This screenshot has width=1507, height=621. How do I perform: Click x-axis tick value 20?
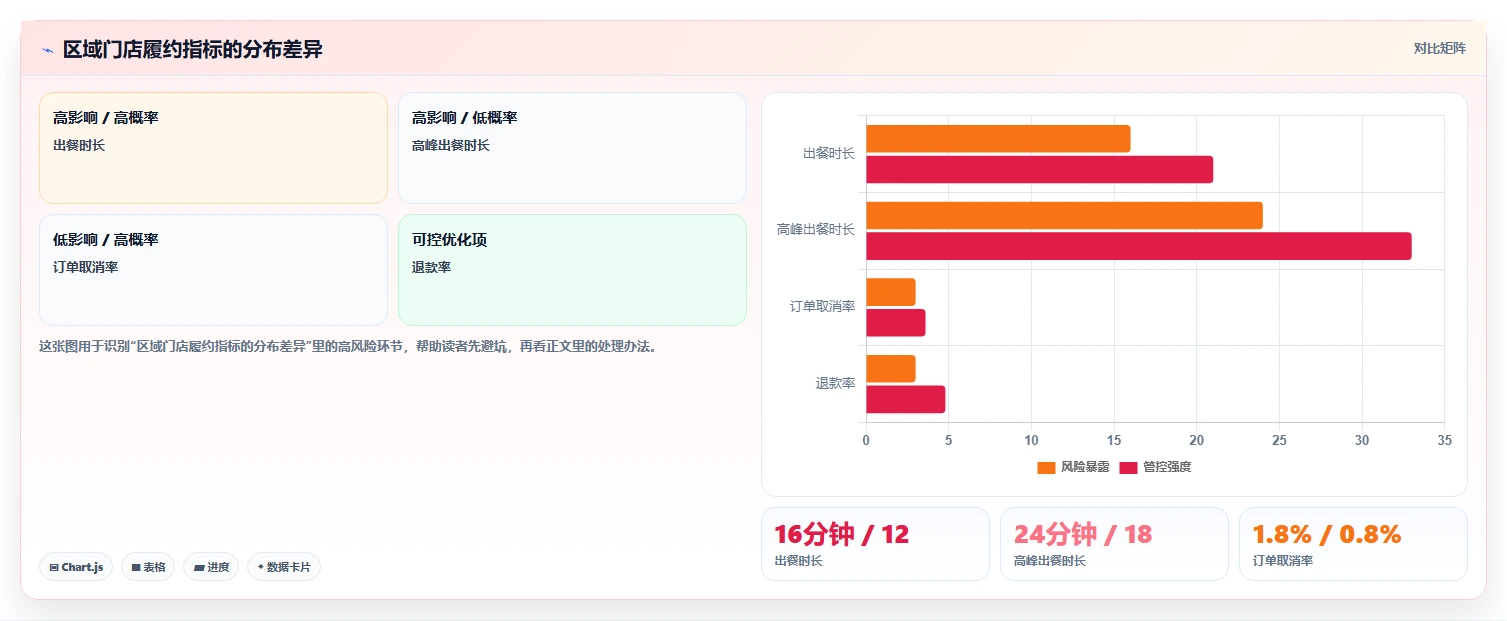(1196, 440)
